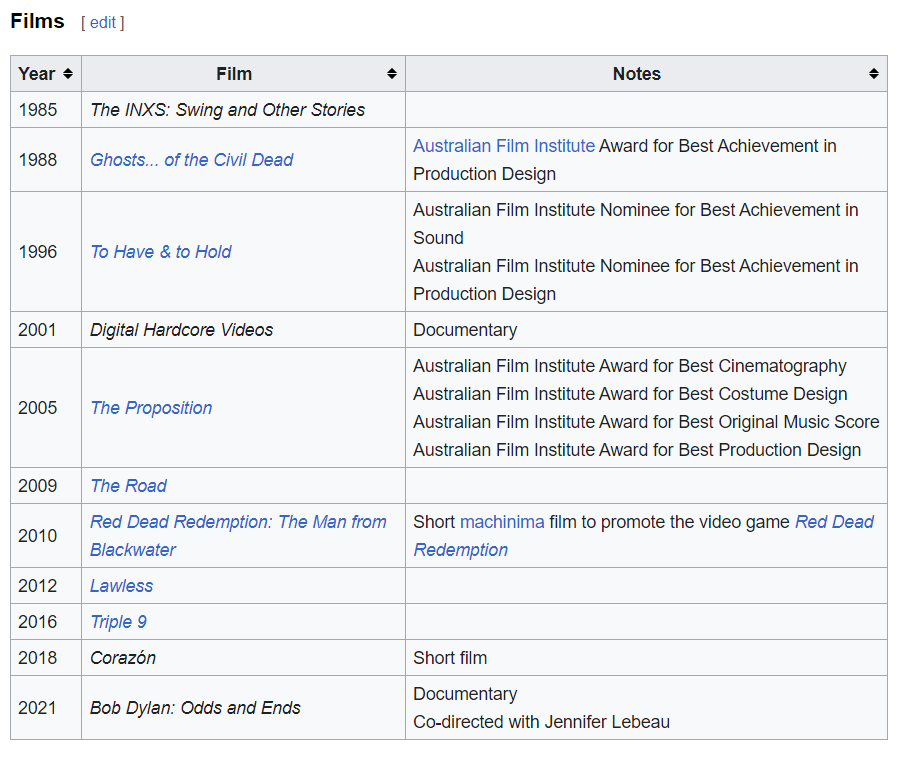Open Ghosts... of the Civil Dead link
Screen dimensions: 898x758
192,160
